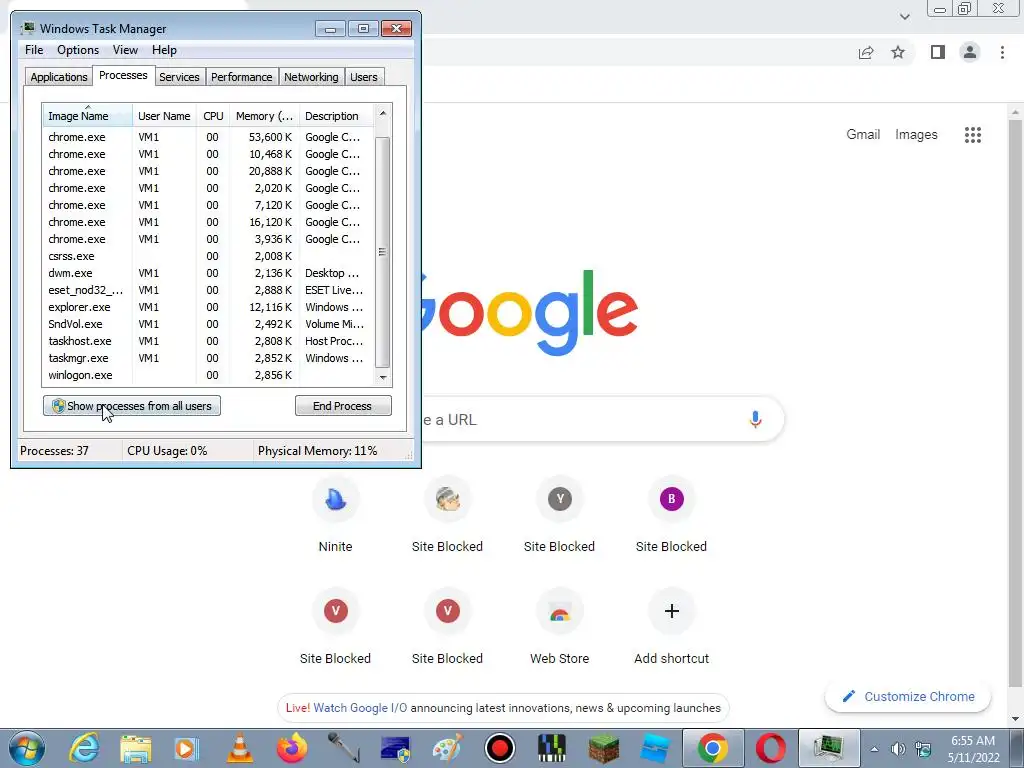Open Windows Media Player from taskbar
This screenshot has width=1024, height=768.
coord(187,748)
